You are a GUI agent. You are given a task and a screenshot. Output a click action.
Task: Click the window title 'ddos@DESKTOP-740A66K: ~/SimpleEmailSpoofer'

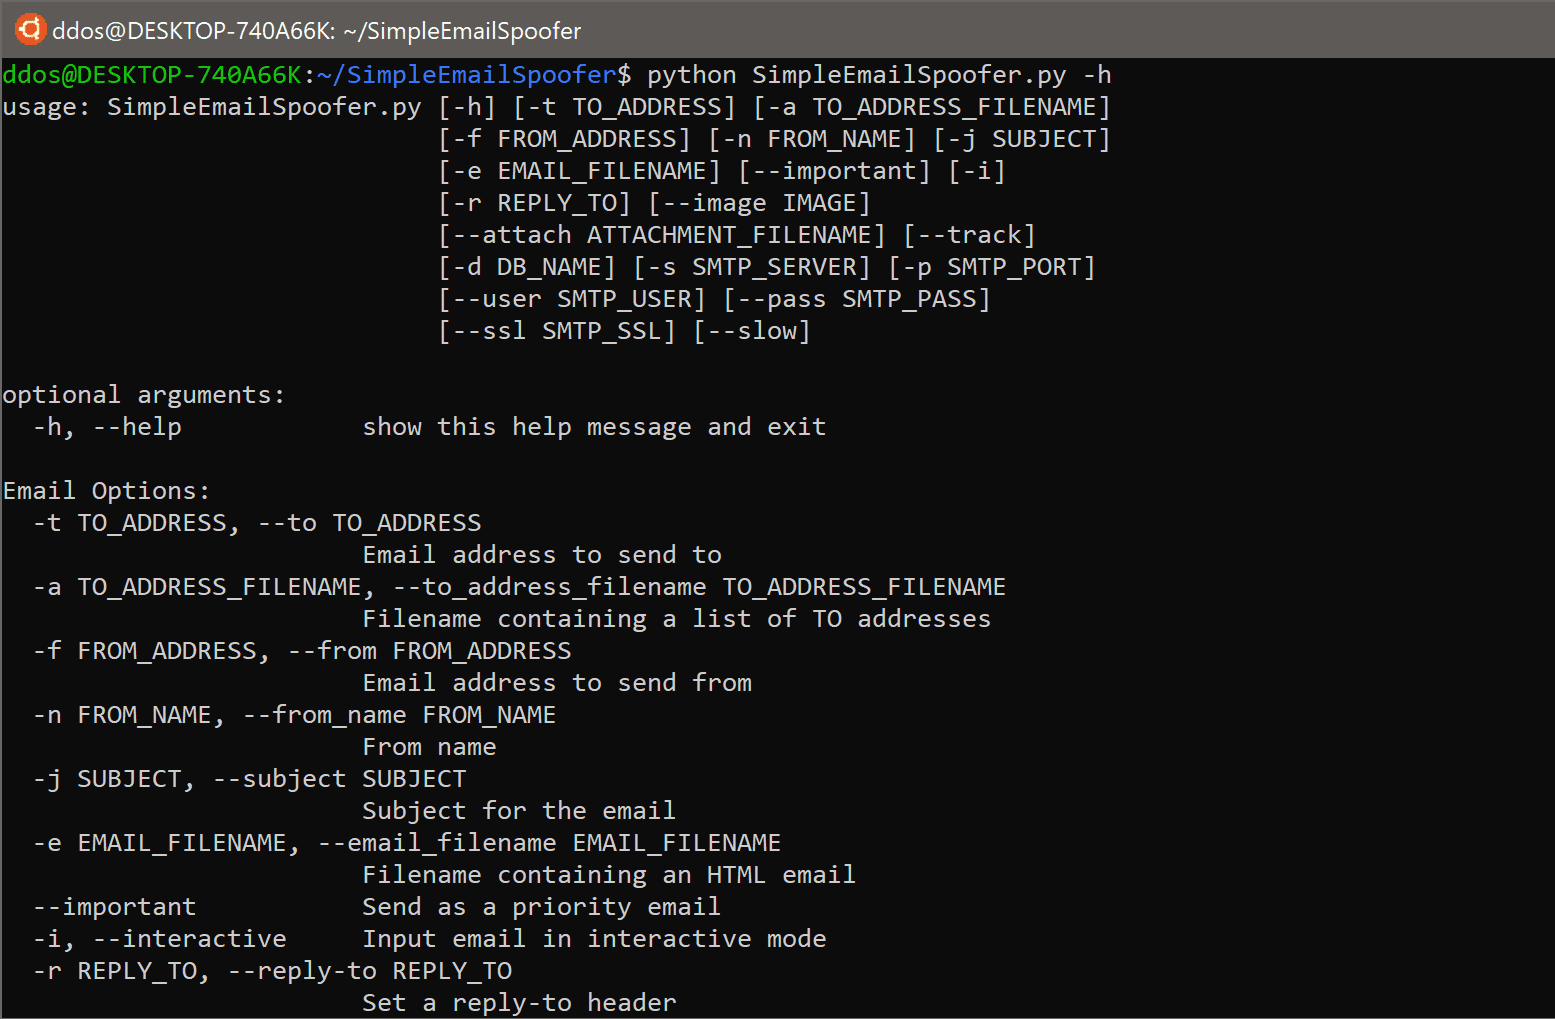316,31
